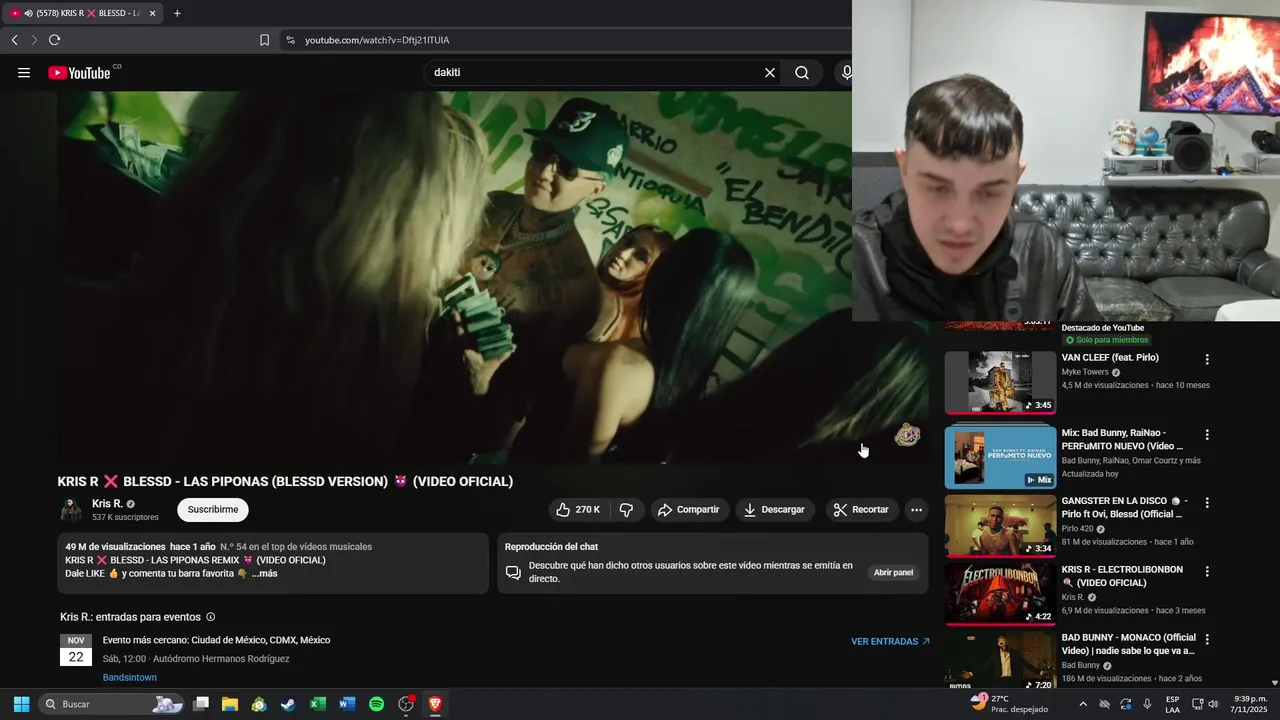This screenshot has width=1280, height=720.
Task: Switch to Brave browser taskbar icon
Action: pos(435,704)
